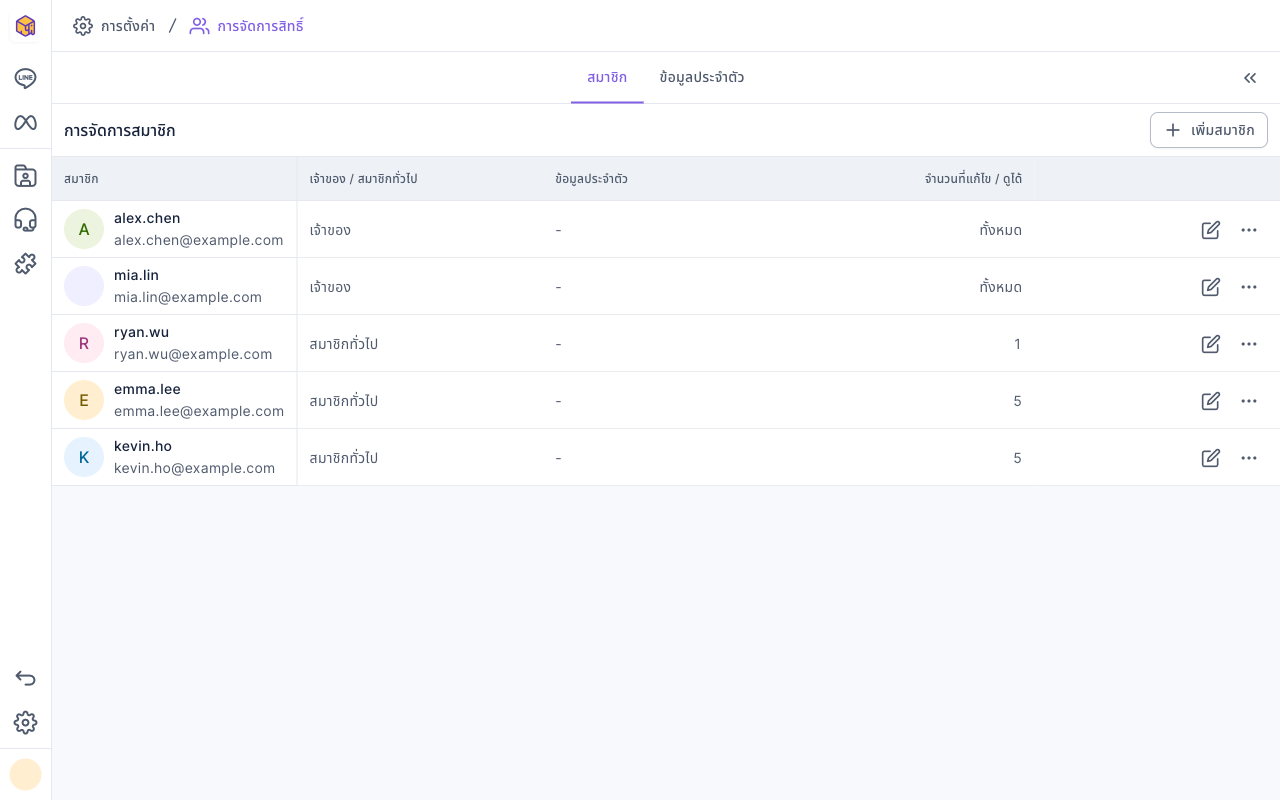Switch to the ข้อมูลประจำตัว tab
Viewport: 1280px width, 800px height.
pyautogui.click(x=701, y=78)
